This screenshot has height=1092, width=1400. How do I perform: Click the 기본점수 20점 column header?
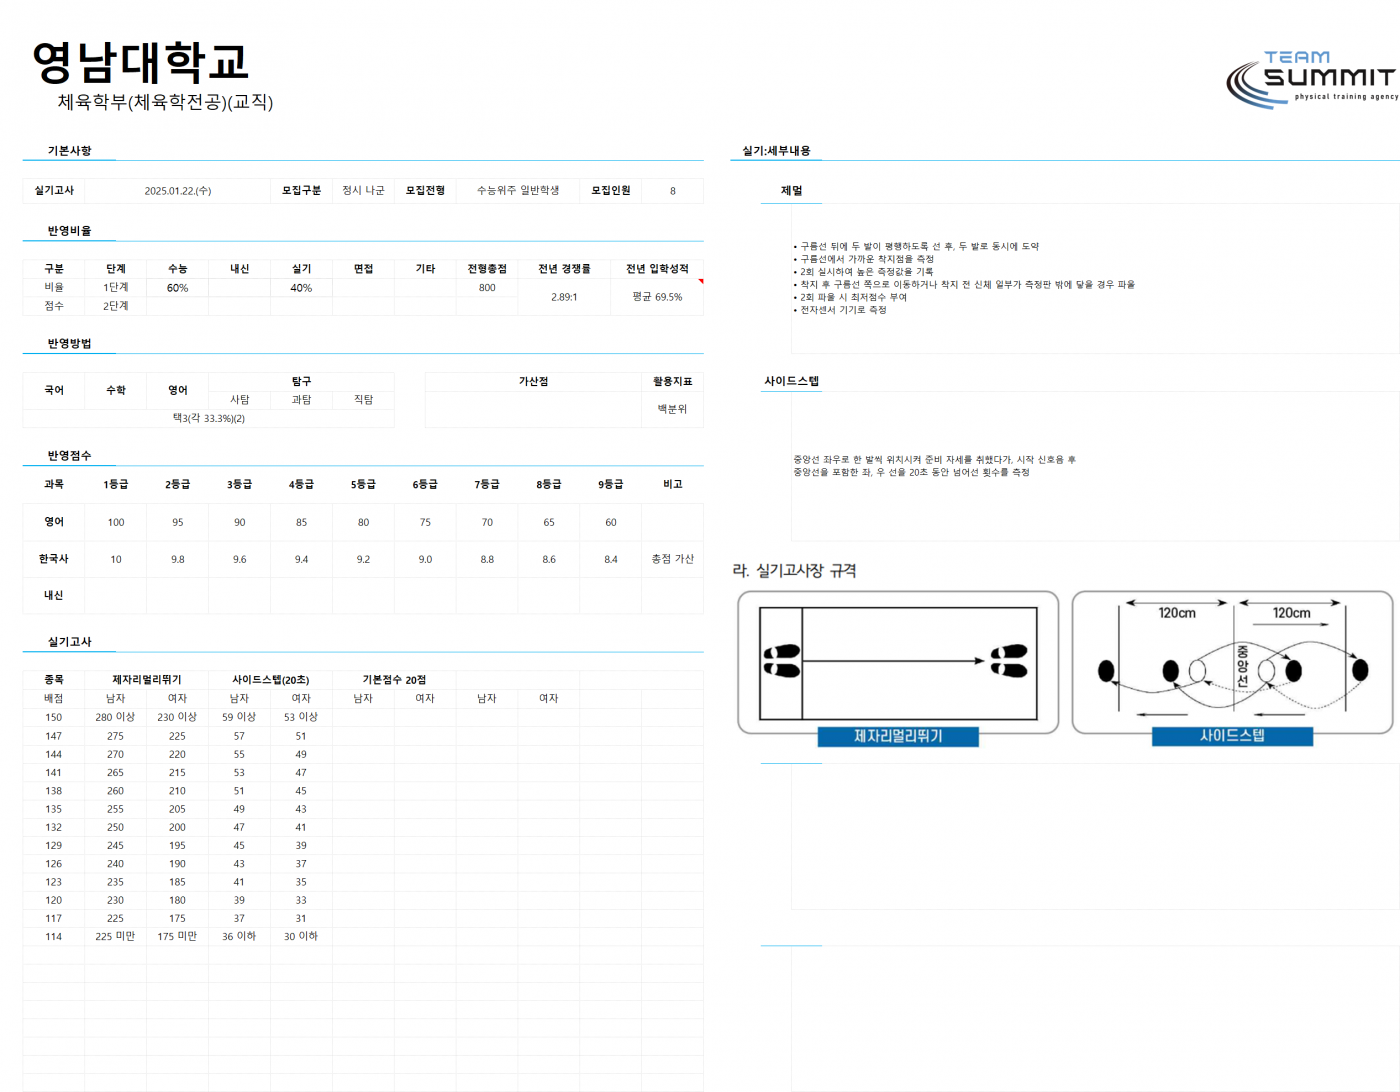pyautogui.click(x=394, y=680)
